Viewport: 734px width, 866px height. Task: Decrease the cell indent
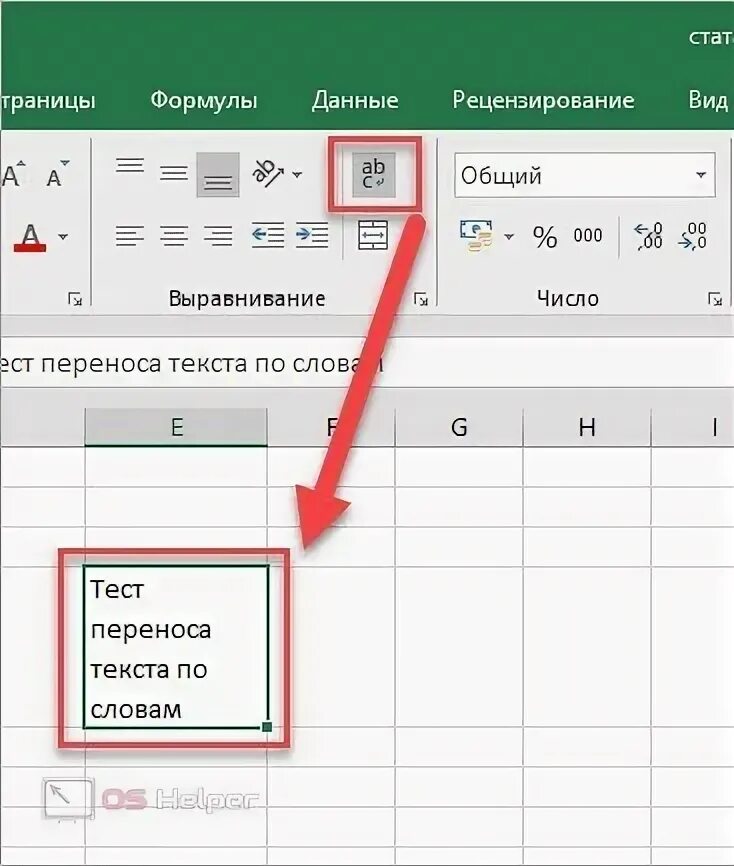pyautogui.click(x=268, y=235)
